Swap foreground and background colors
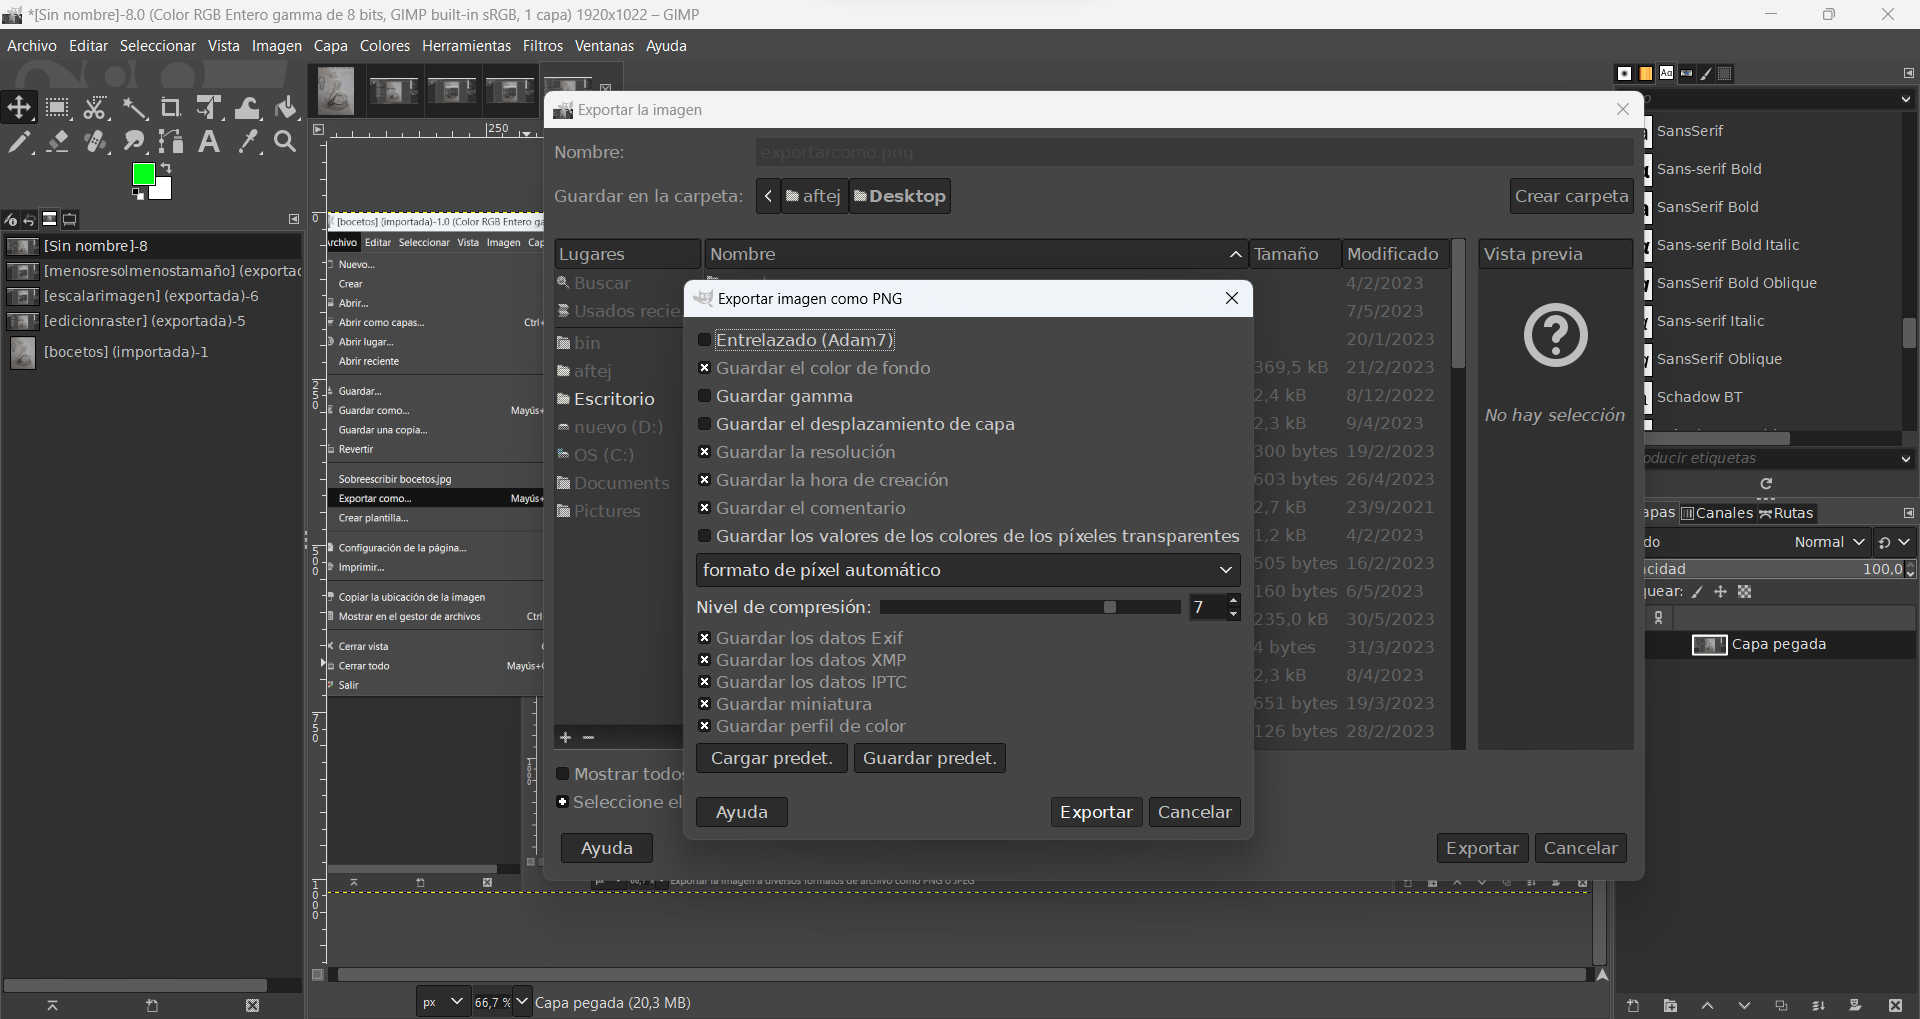The image size is (1920, 1019). pyautogui.click(x=166, y=167)
